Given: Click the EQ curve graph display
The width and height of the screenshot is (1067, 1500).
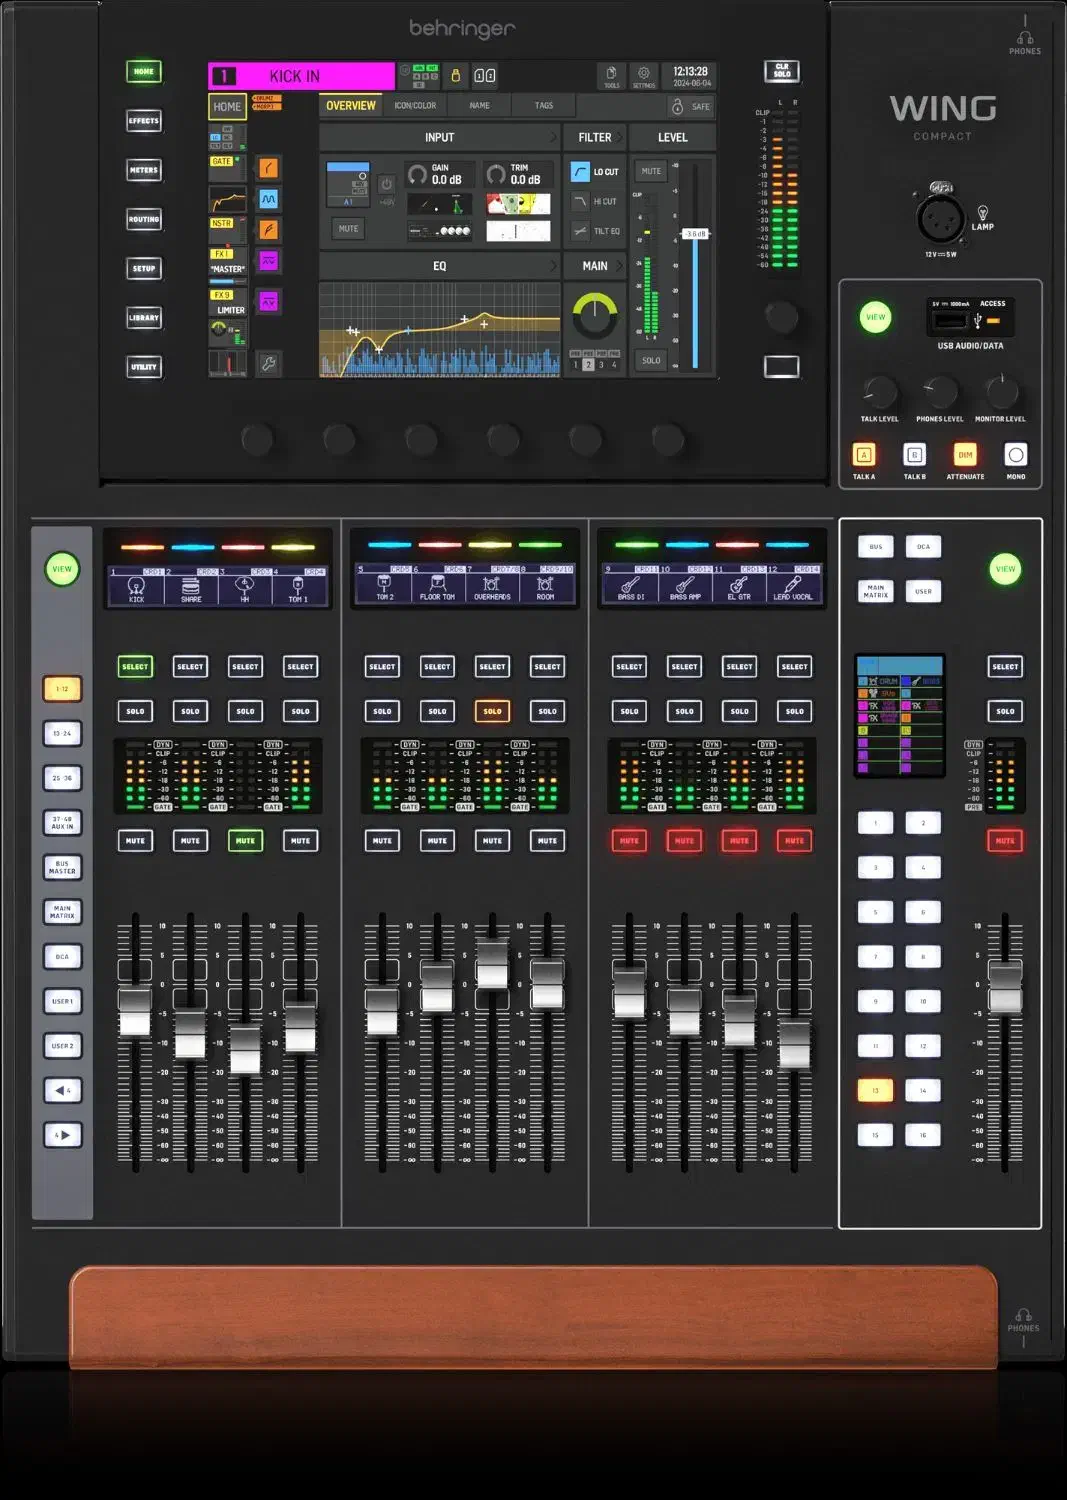Looking at the screenshot, I should pos(439,330).
